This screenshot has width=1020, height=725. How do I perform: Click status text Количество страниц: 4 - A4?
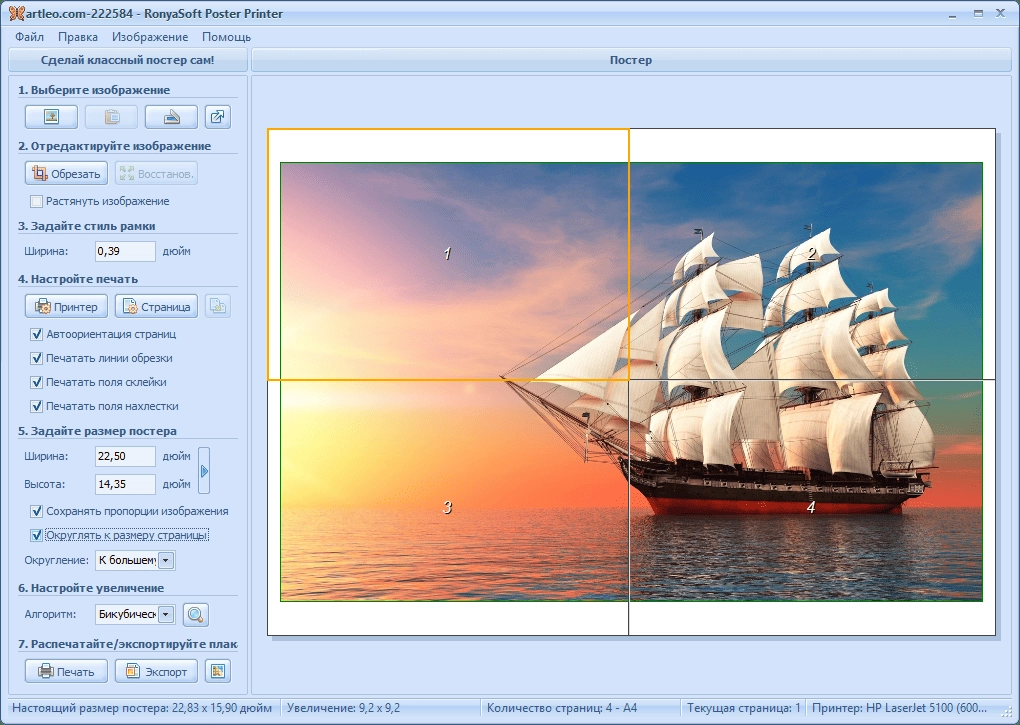click(x=562, y=708)
